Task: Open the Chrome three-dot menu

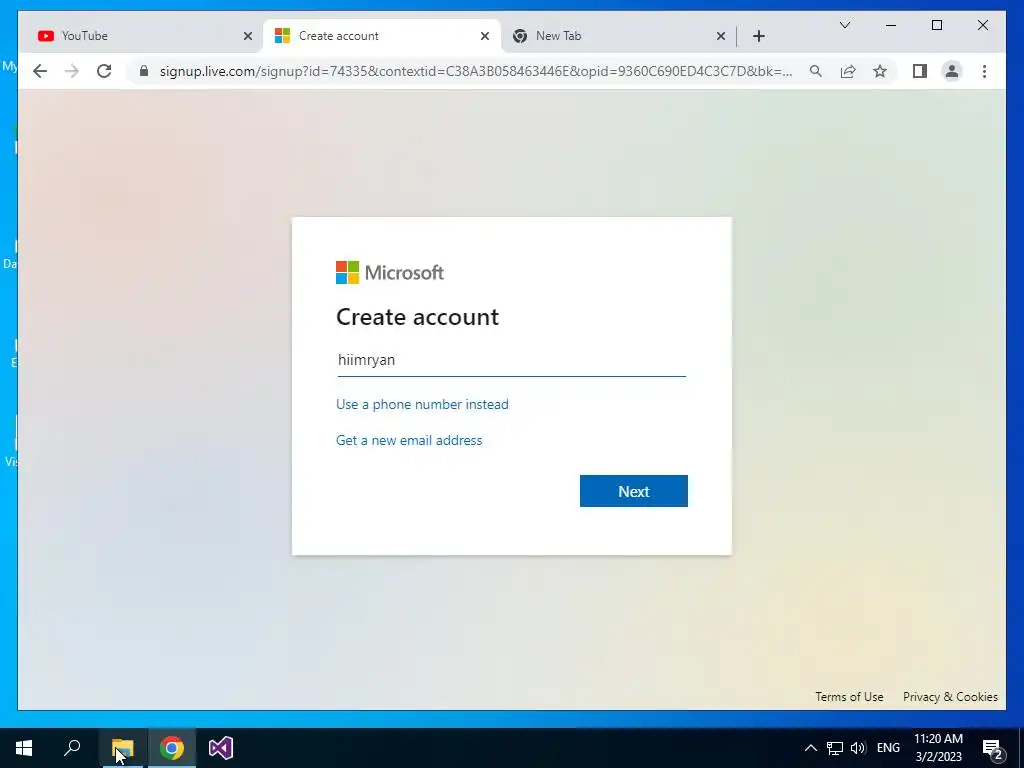Action: 984,71
